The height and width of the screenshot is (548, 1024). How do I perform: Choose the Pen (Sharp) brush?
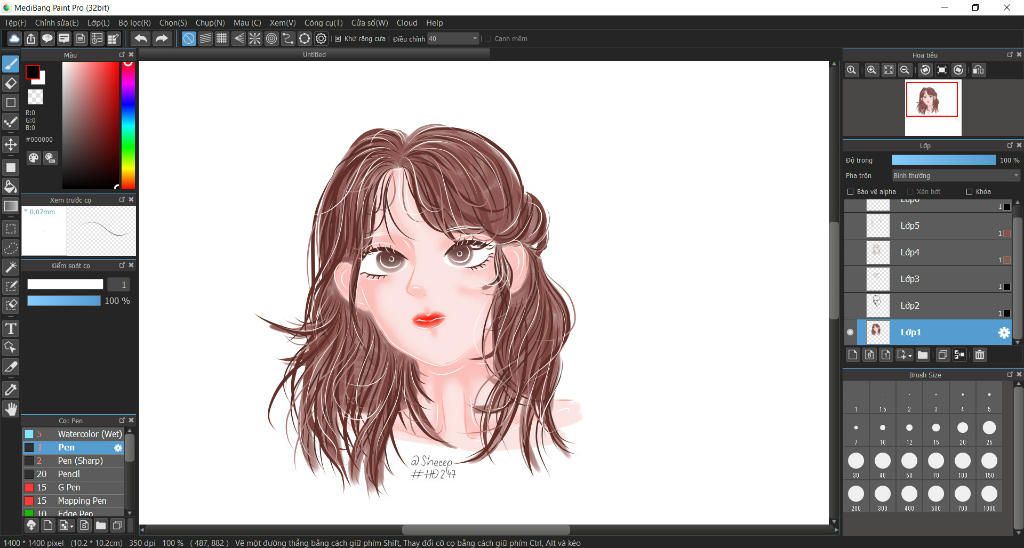coord(74,461)
